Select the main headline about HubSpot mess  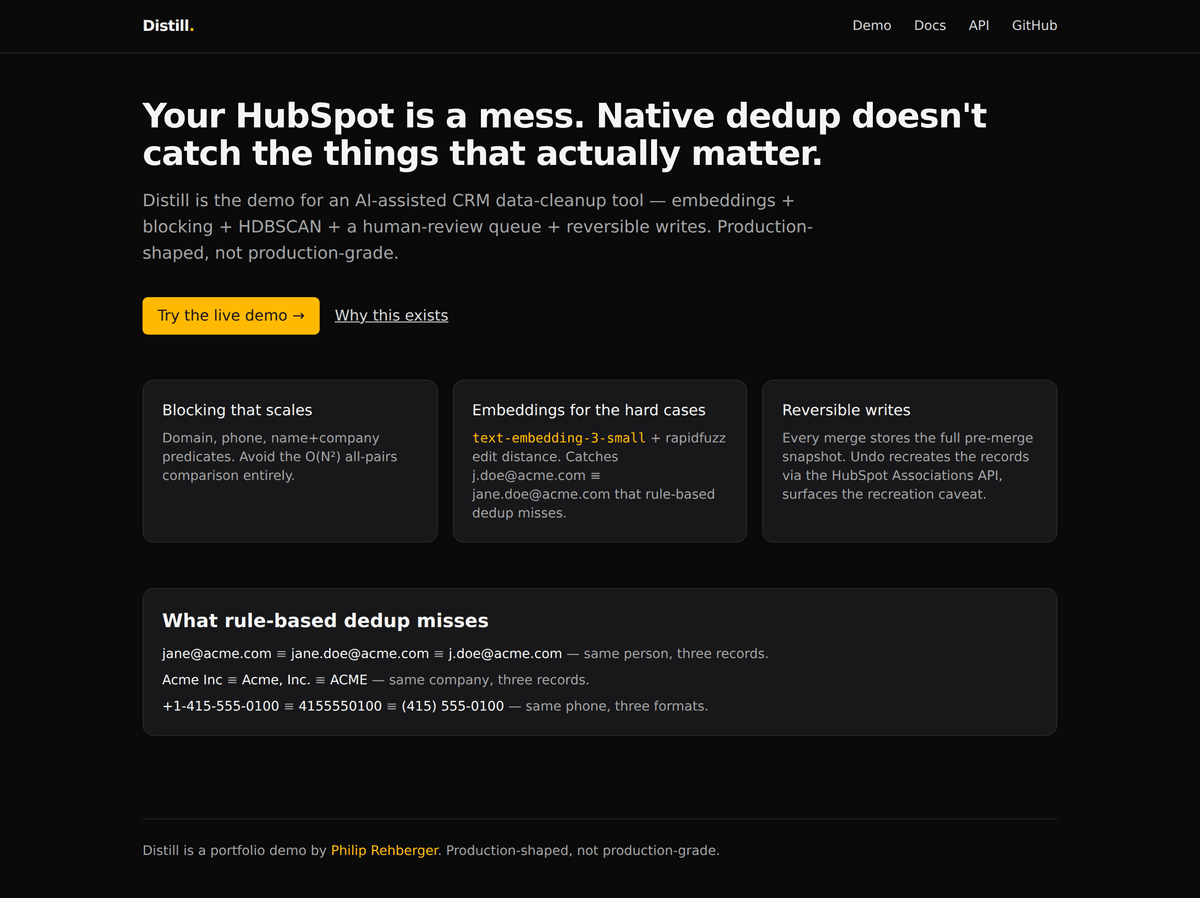pyautogui.click(x=564, y=134)
